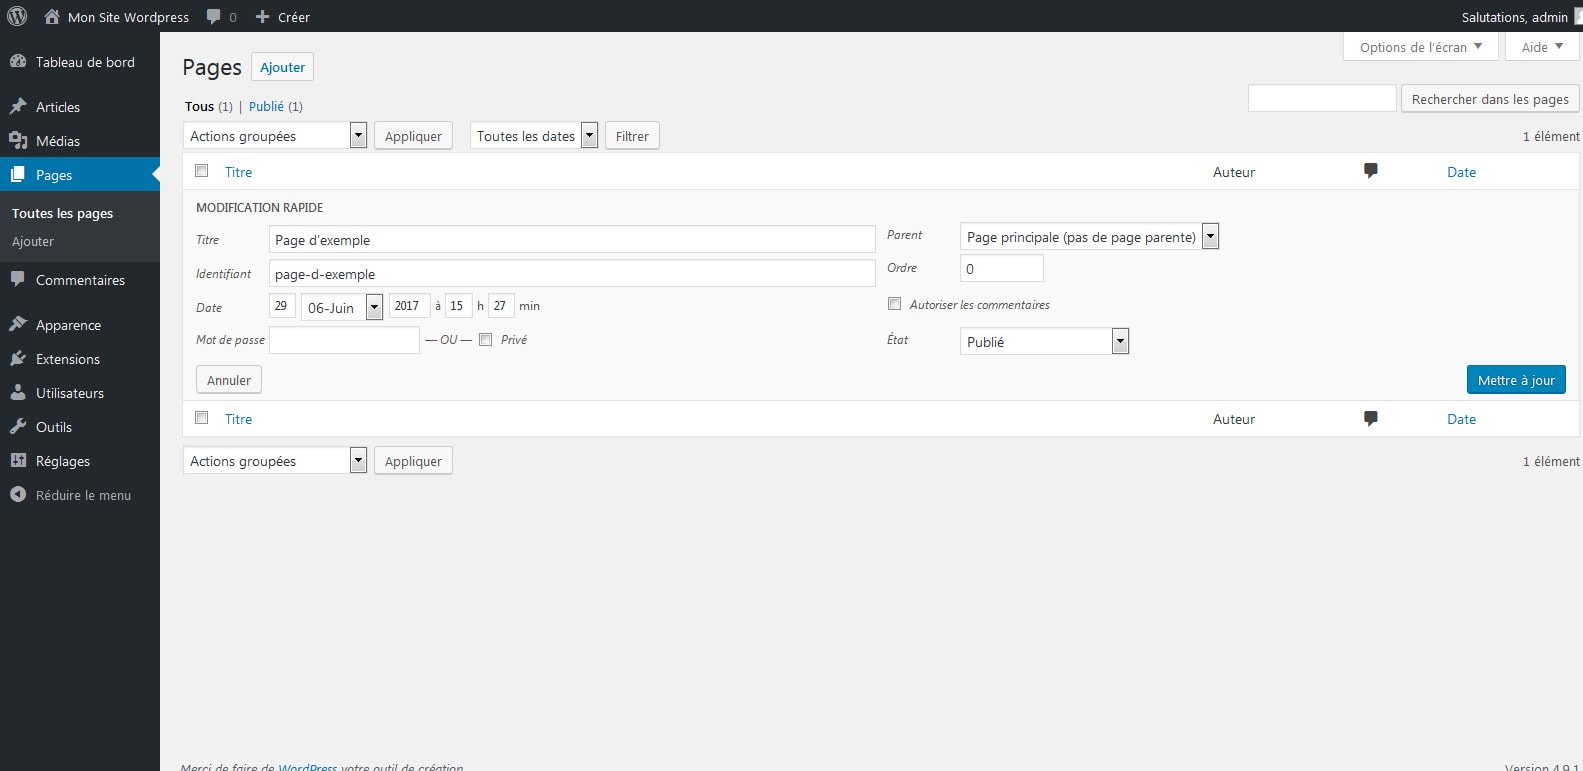Click the Articles pin icon
This screenshot has width=1583, height=771.
click(x=18, y=106)
